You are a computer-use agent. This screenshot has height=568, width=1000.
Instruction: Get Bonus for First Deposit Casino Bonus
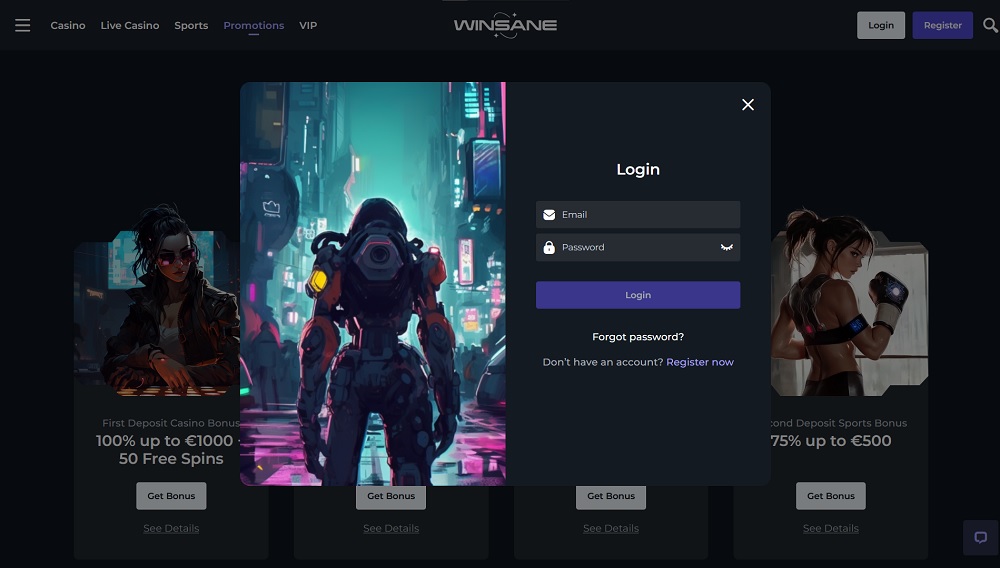click(171, 496)
